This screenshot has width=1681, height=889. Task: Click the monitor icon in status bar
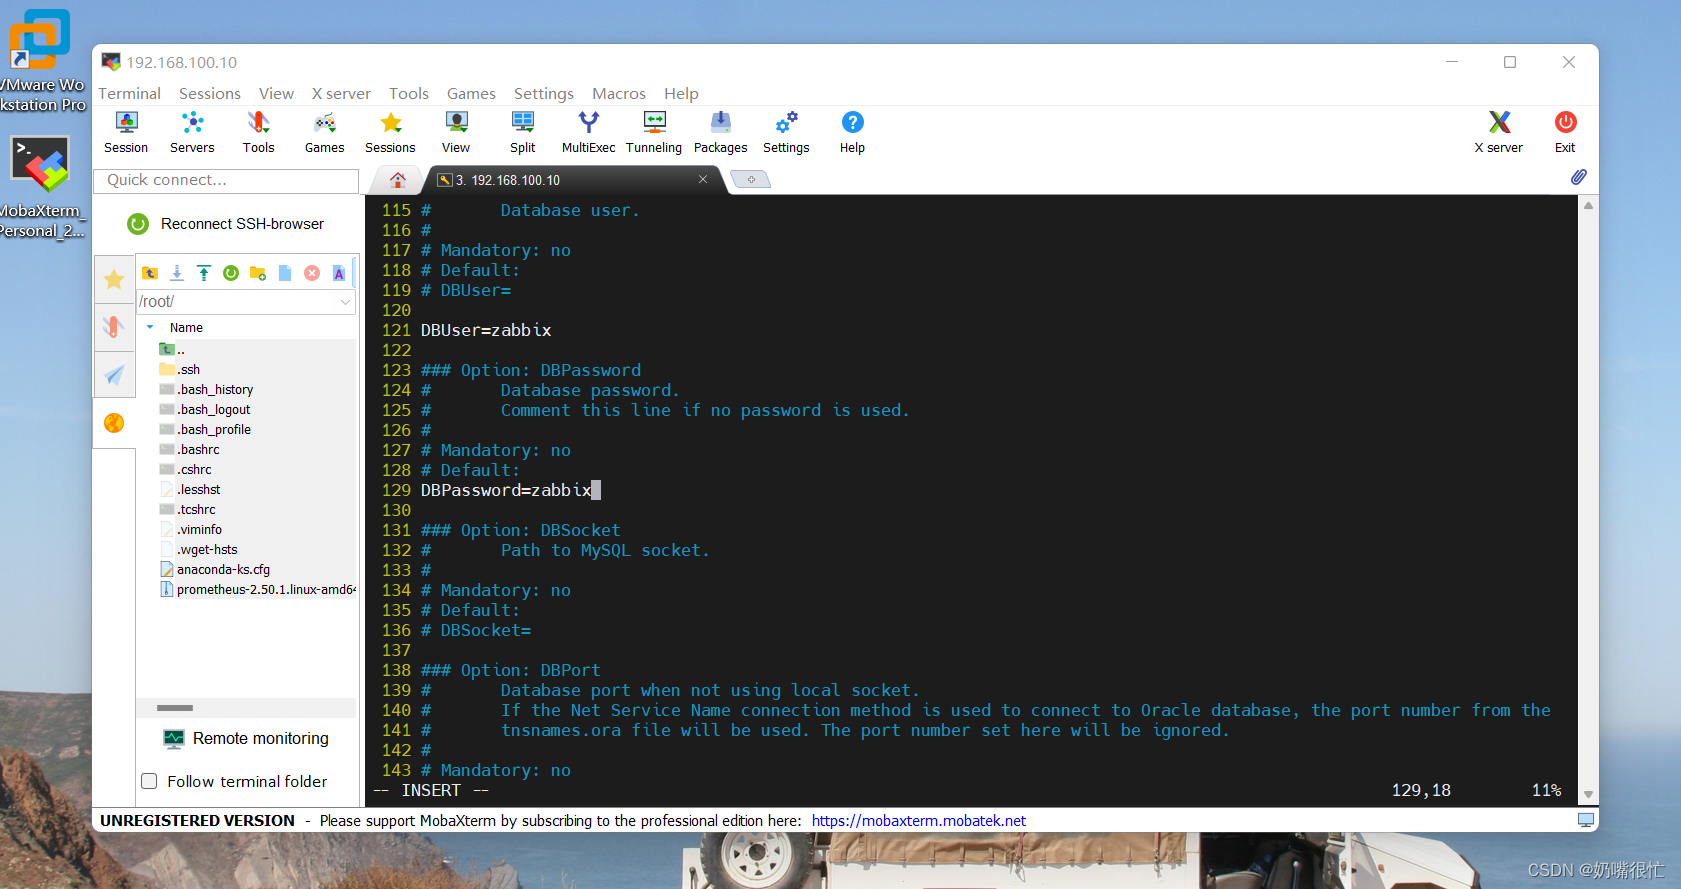click(x=1585, y=820)
